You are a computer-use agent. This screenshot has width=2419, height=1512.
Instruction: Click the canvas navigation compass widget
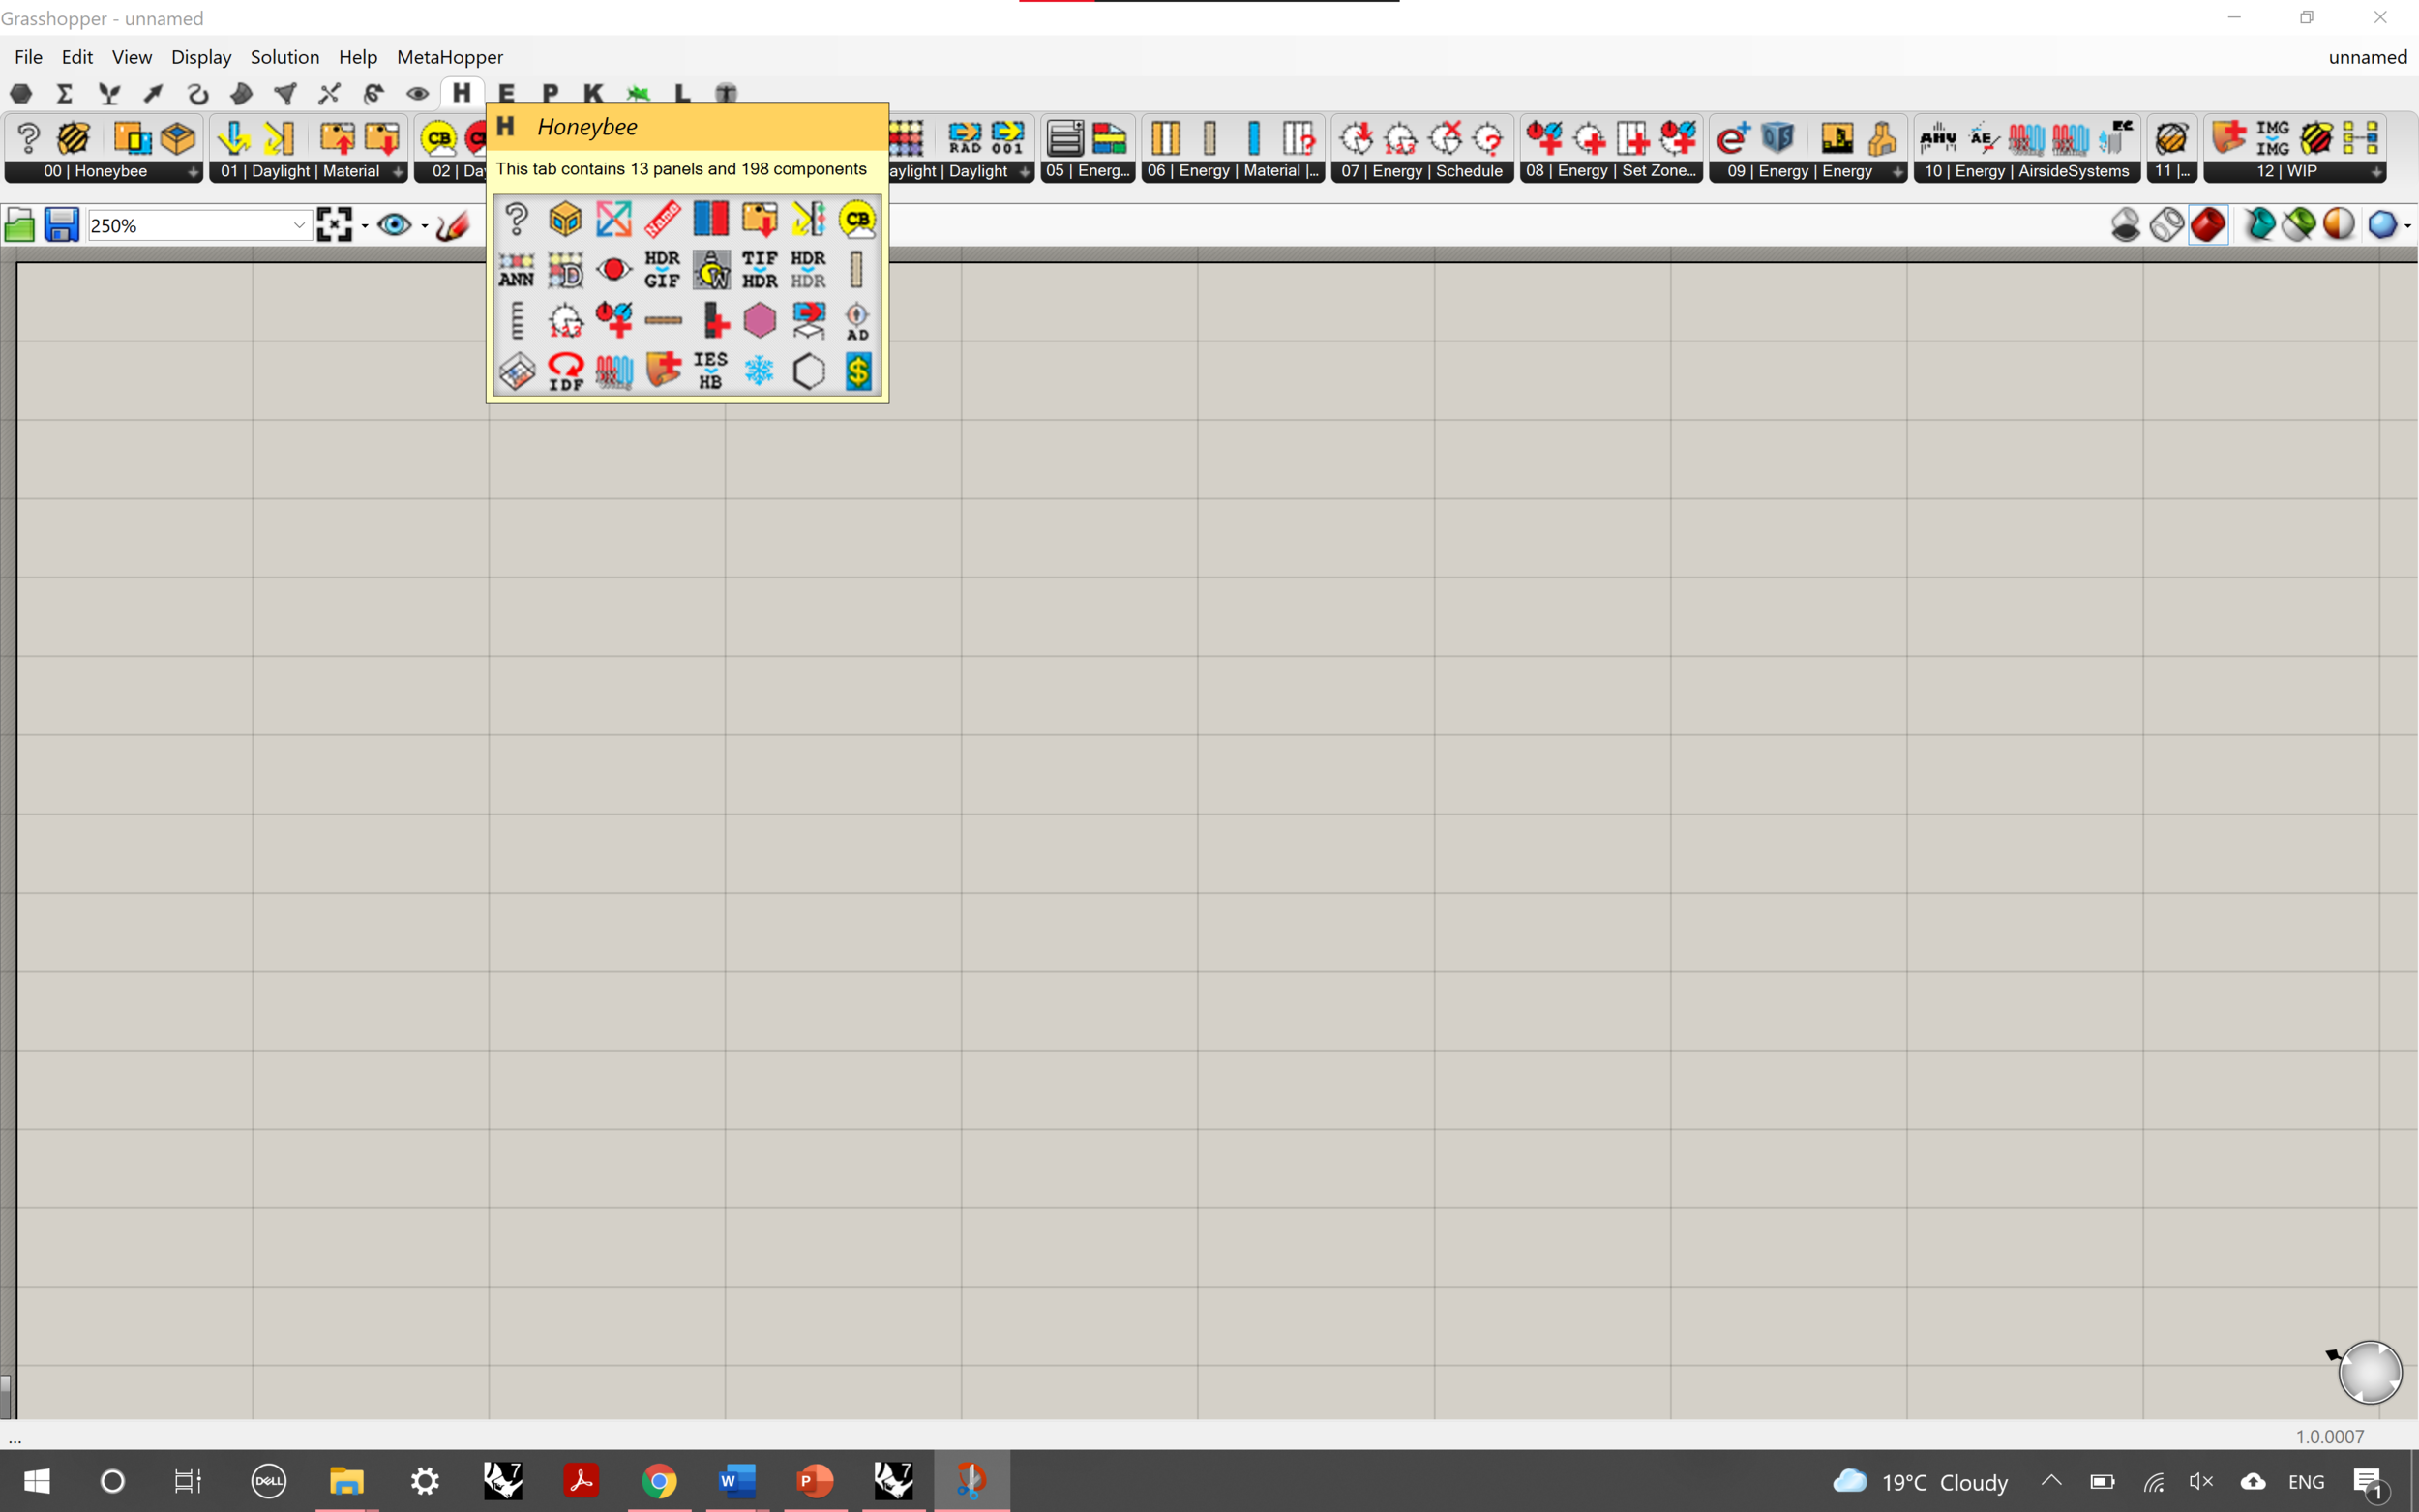2369,1371
